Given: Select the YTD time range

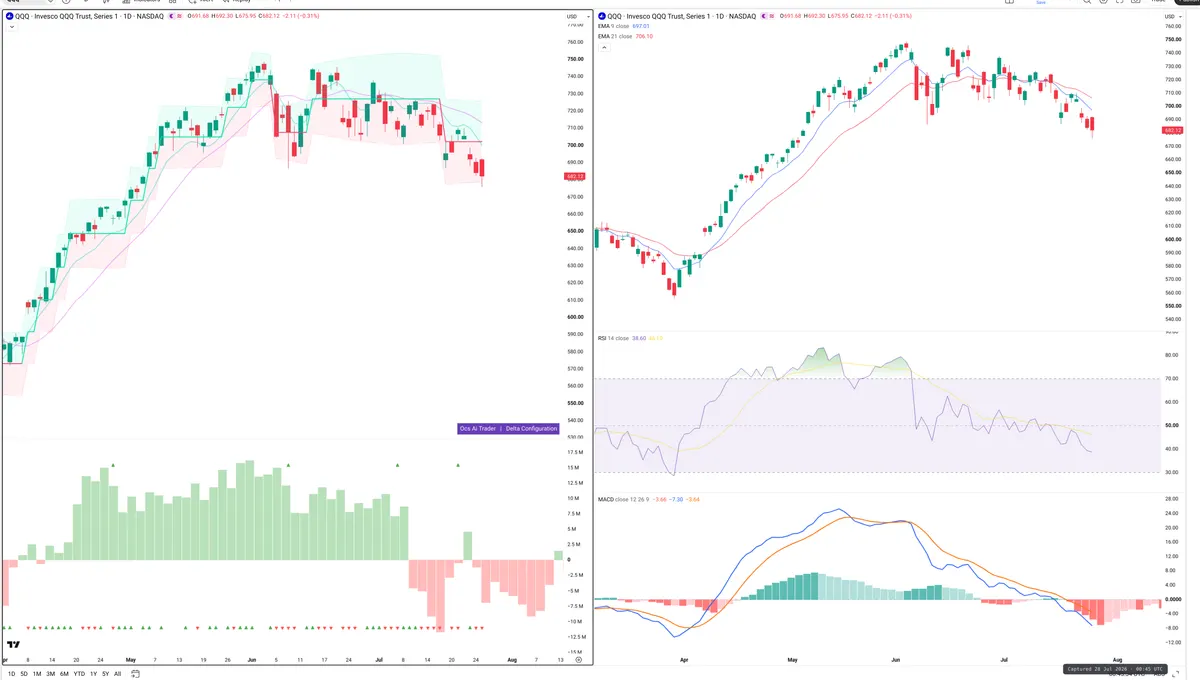Looking at the screenshot, I should pos(79,674).
